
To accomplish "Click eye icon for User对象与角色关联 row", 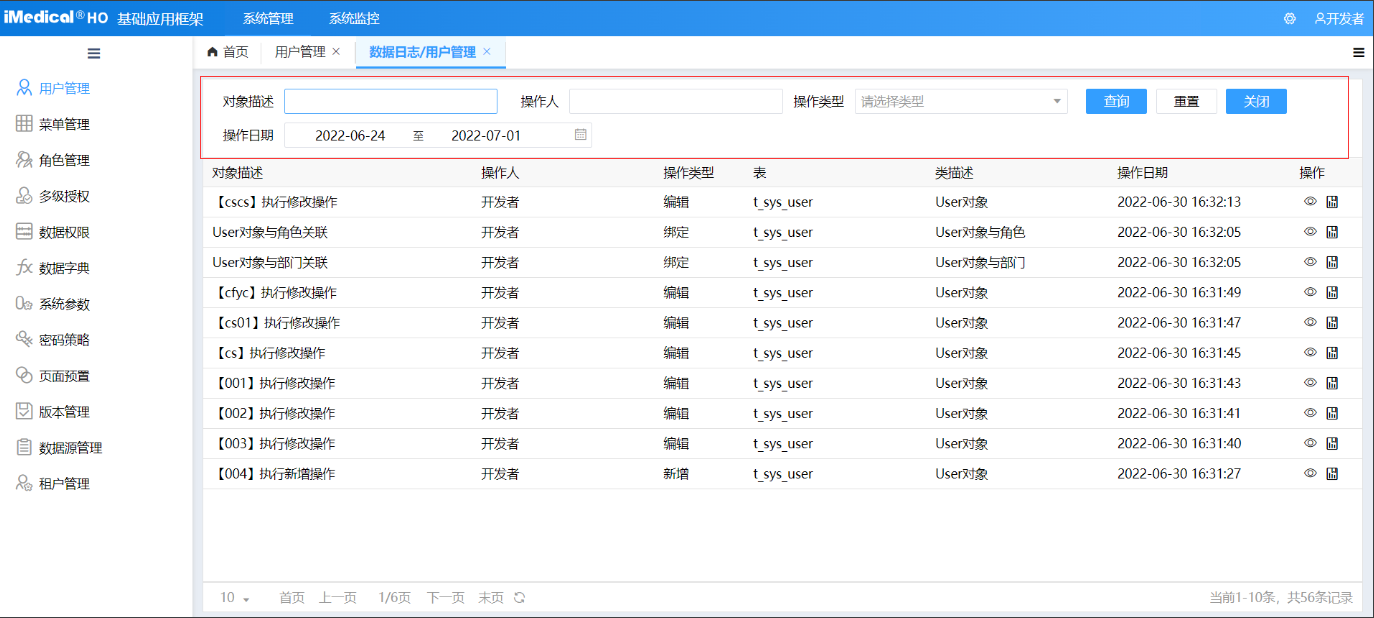I will [1310, 232].
